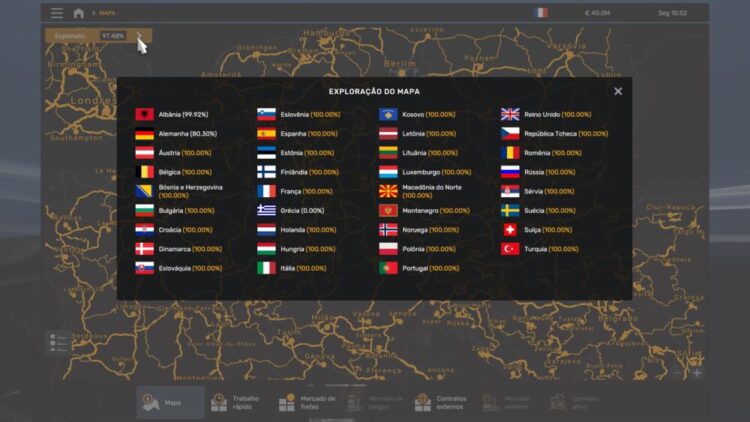The height and width of the screenshot is (422, 750).
Task: Click the France flag in list
Action: (x=266, y=191)
